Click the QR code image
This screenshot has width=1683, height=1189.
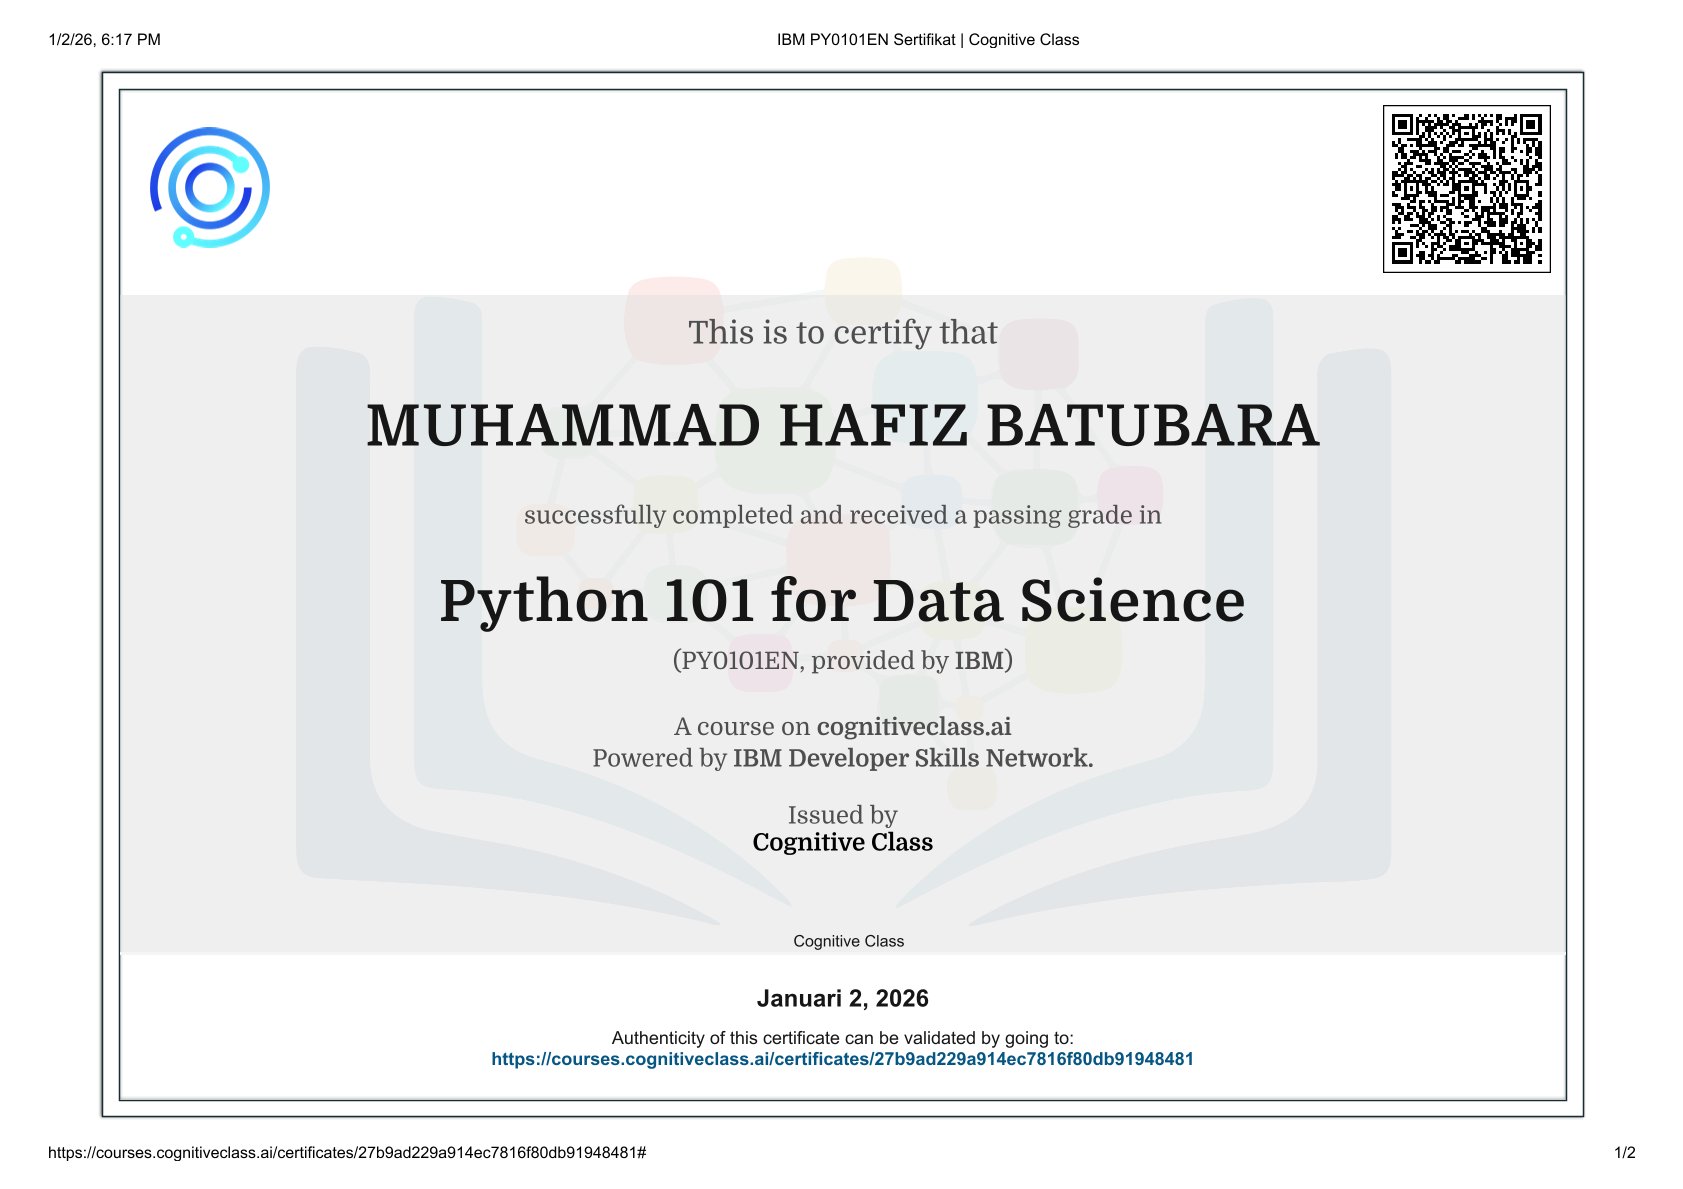tap(1466, 189)
